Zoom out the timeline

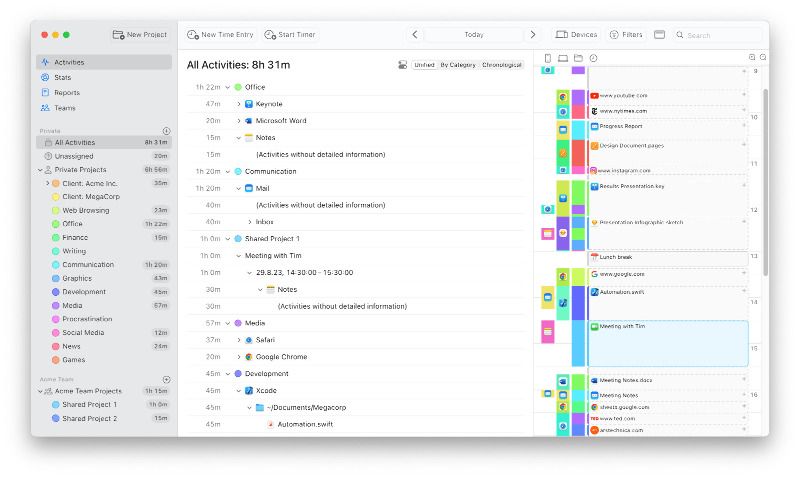coord(763,58)
